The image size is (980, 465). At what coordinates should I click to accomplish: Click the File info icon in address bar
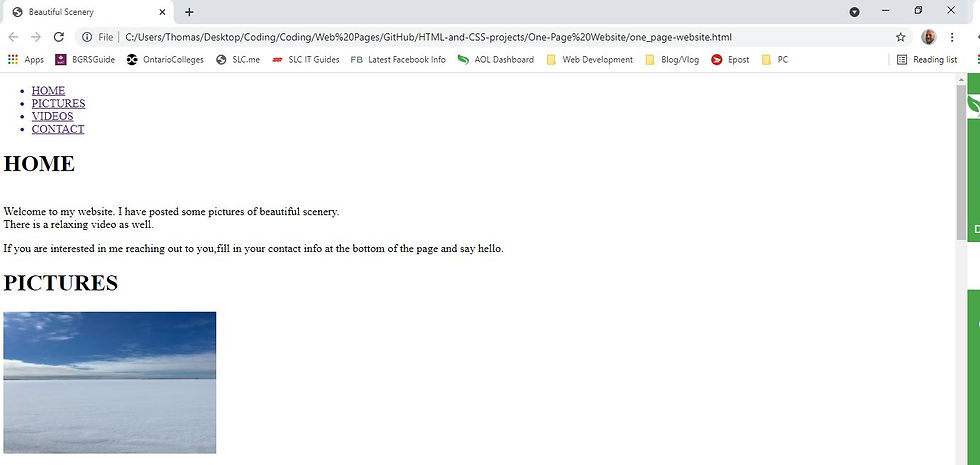point(87,37)
